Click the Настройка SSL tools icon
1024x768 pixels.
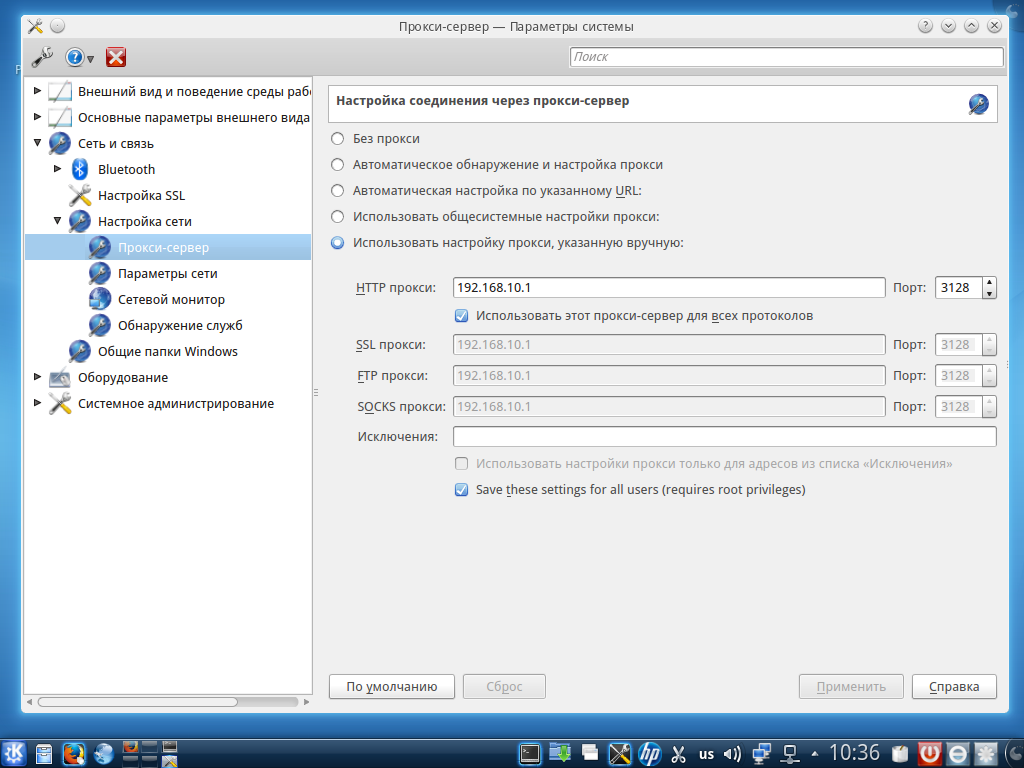point(80,195)
